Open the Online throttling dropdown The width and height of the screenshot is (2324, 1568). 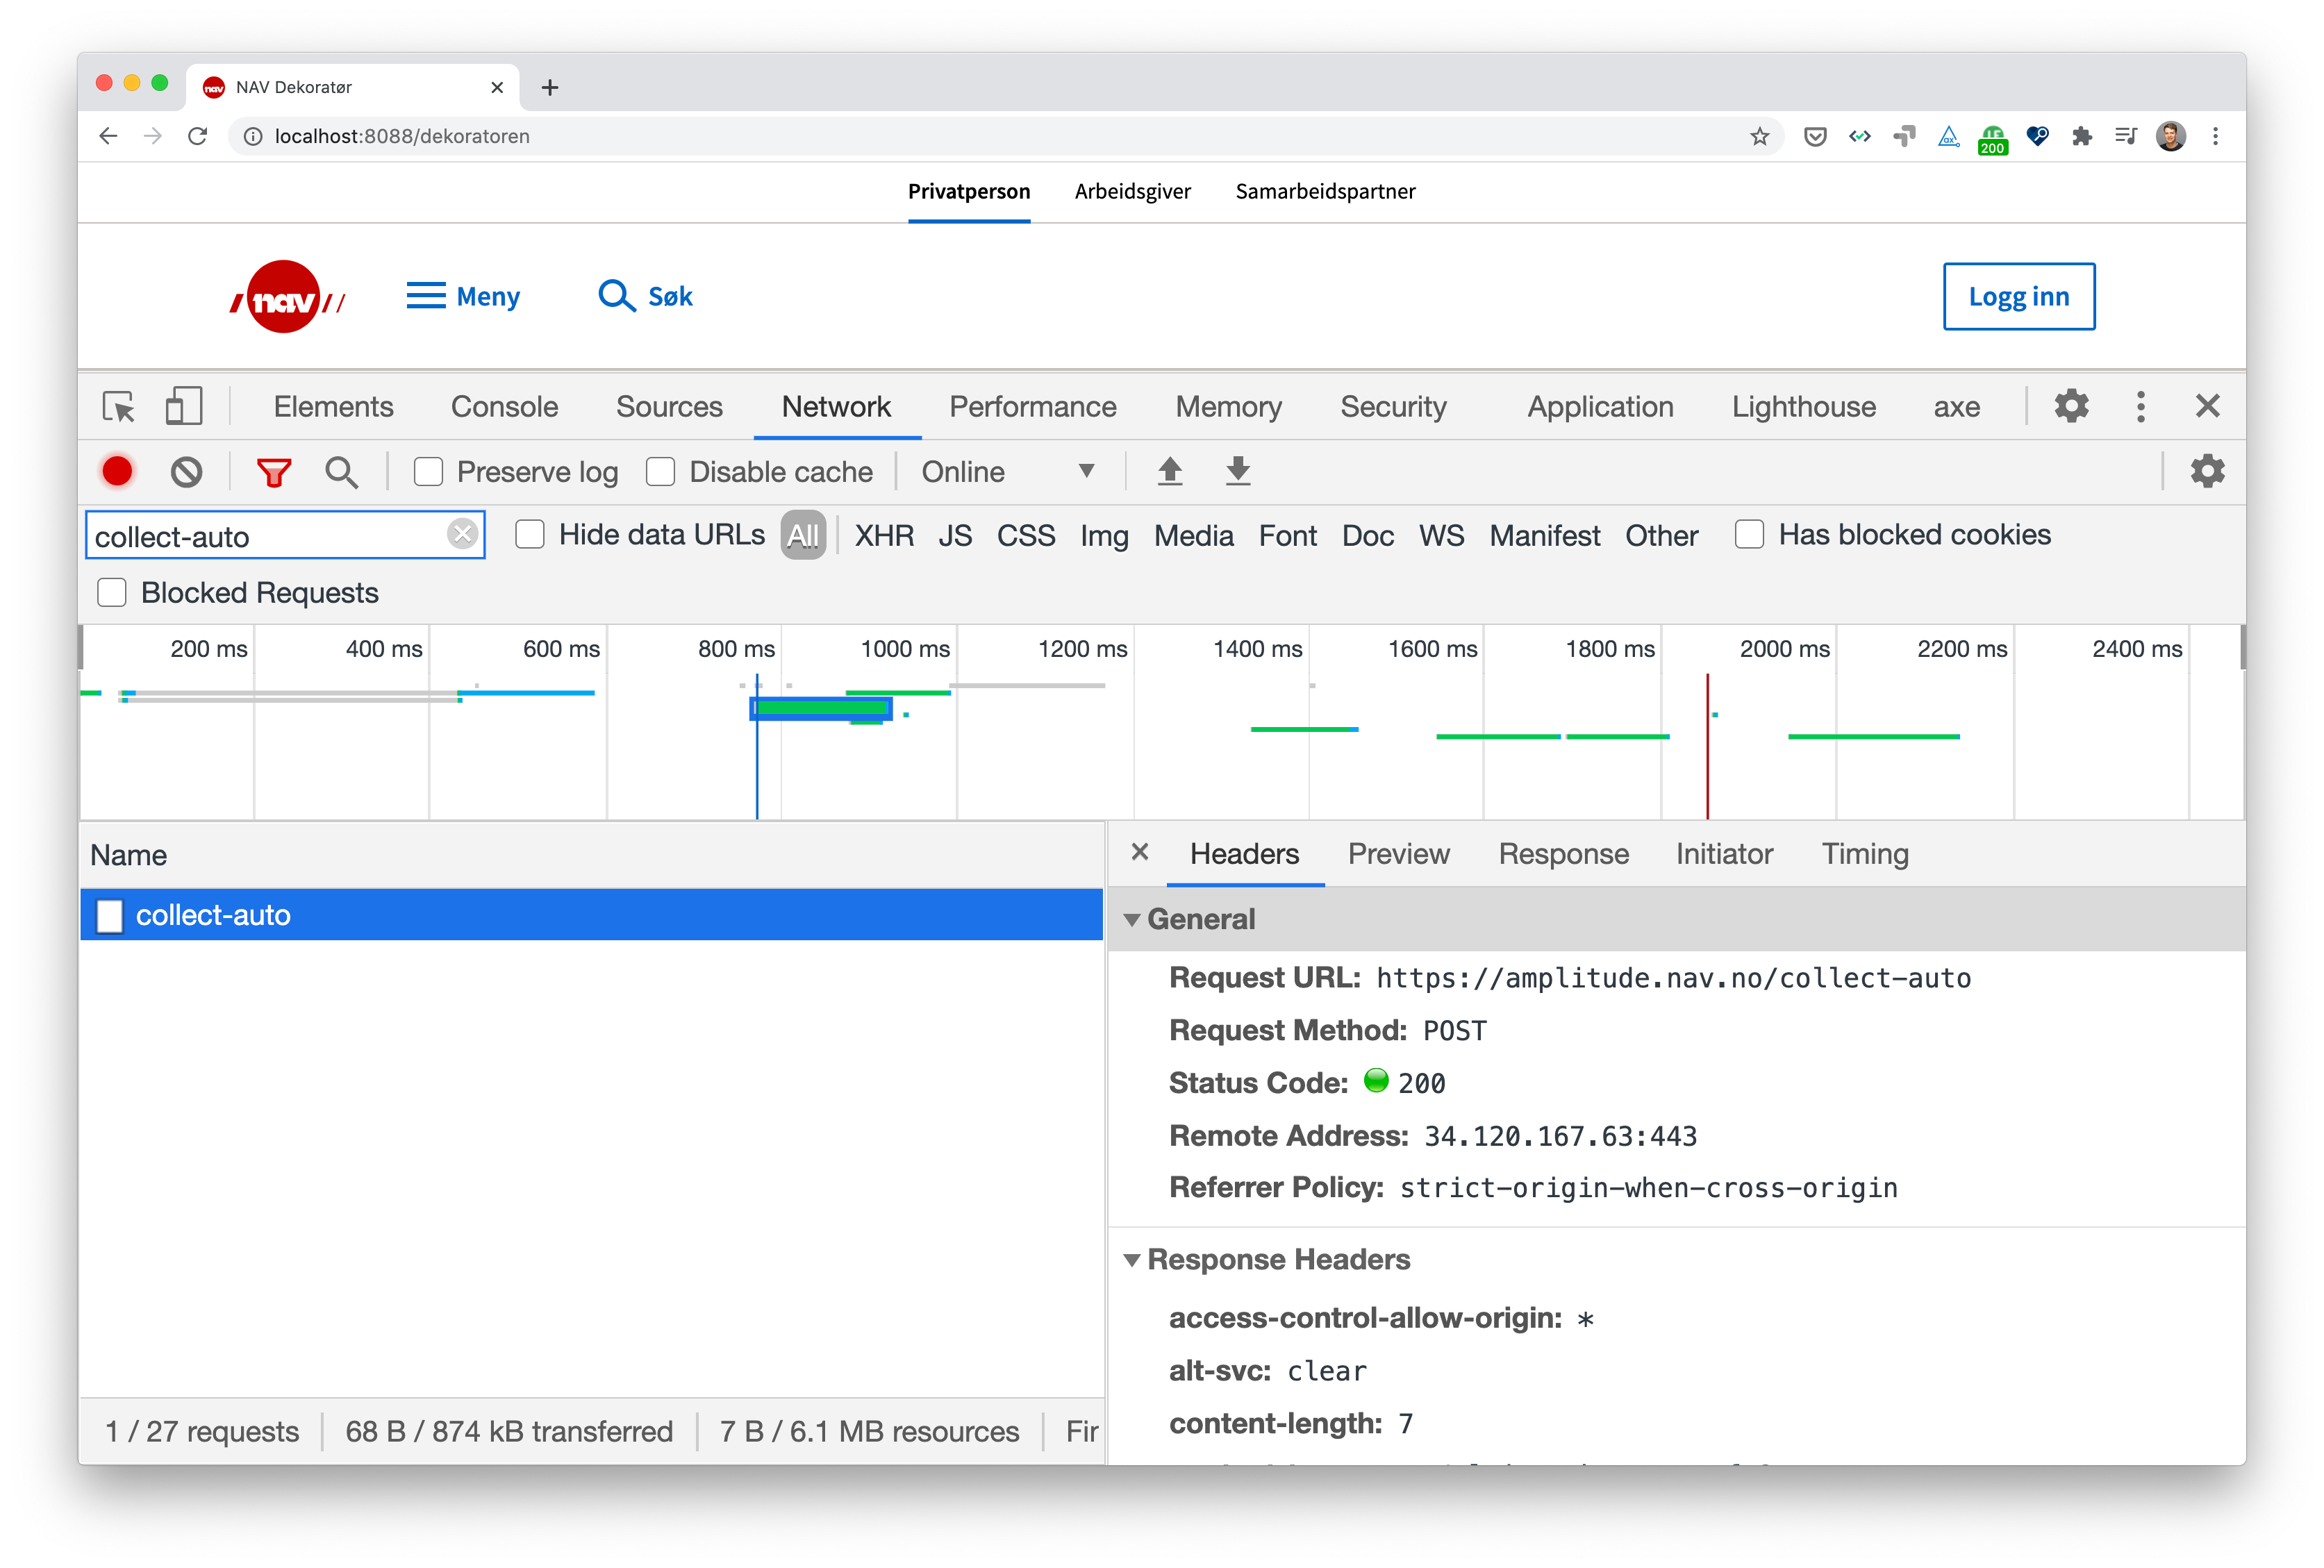click(x=1007, y=471)
